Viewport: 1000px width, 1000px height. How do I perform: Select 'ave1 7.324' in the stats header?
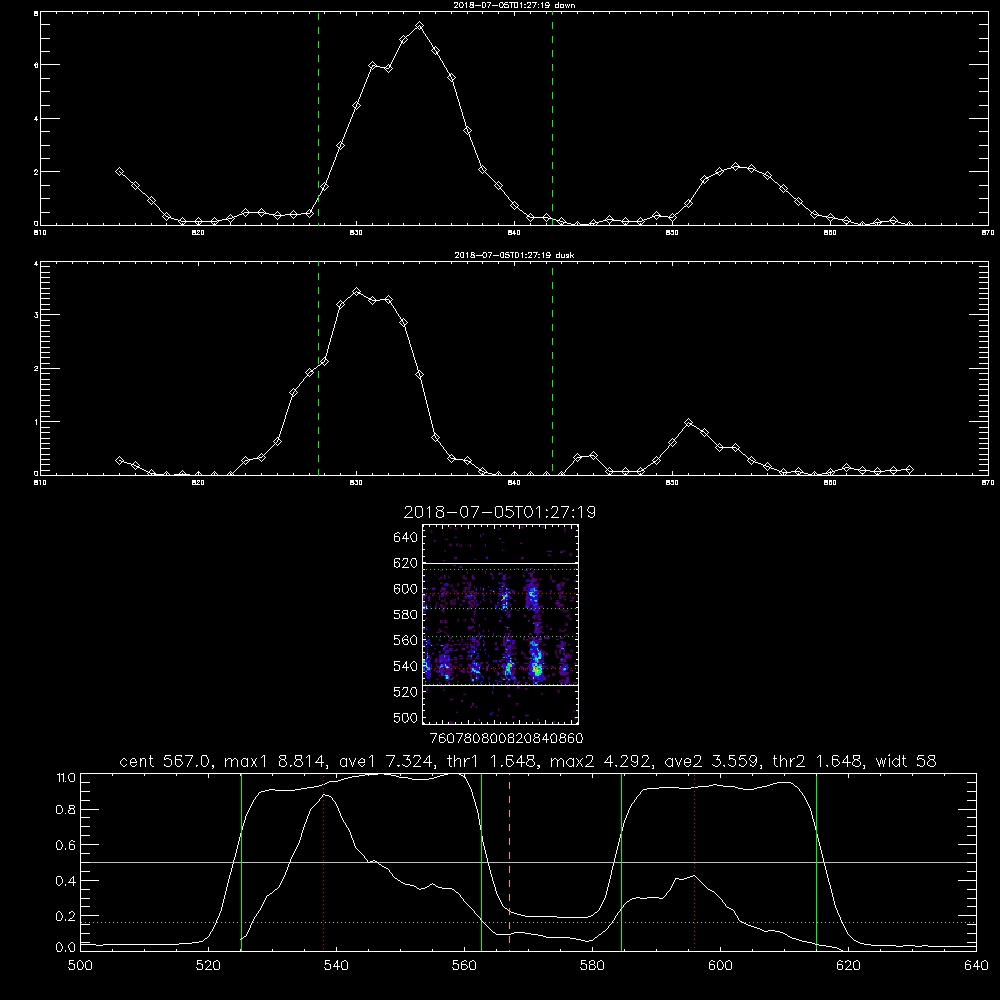[x=386, y=761]
